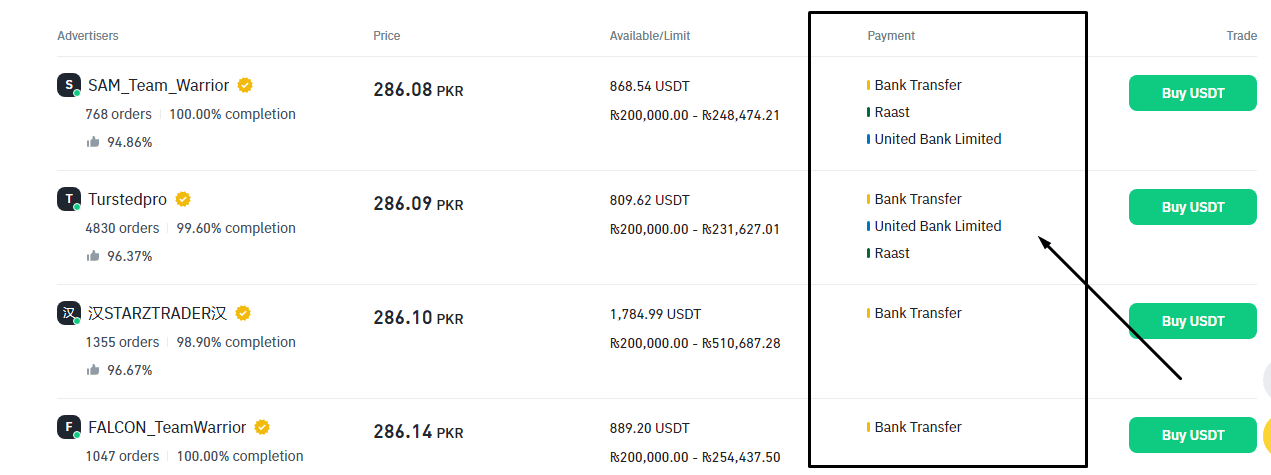Buy USDT at 286.08 PKR
Viewport: 1271px width, 475px height.
(1192, 93)
